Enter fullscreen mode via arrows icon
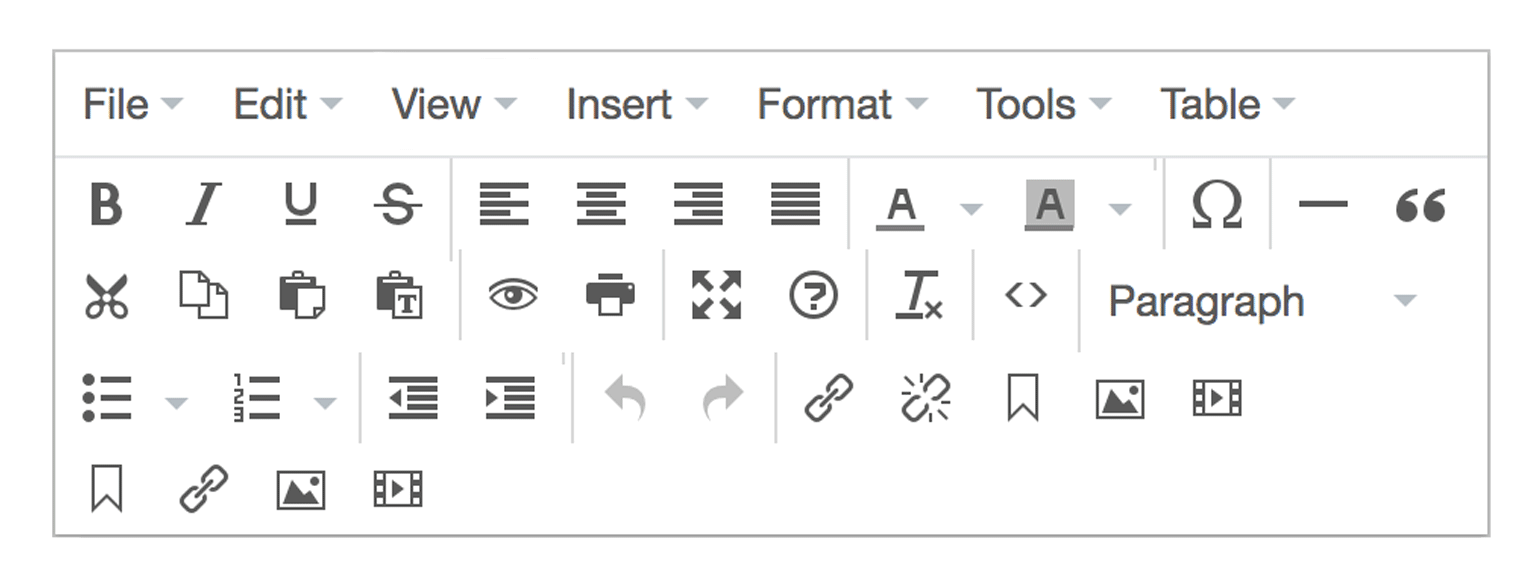This screenshot has height=585, width=1540. (x=717, y=295)
